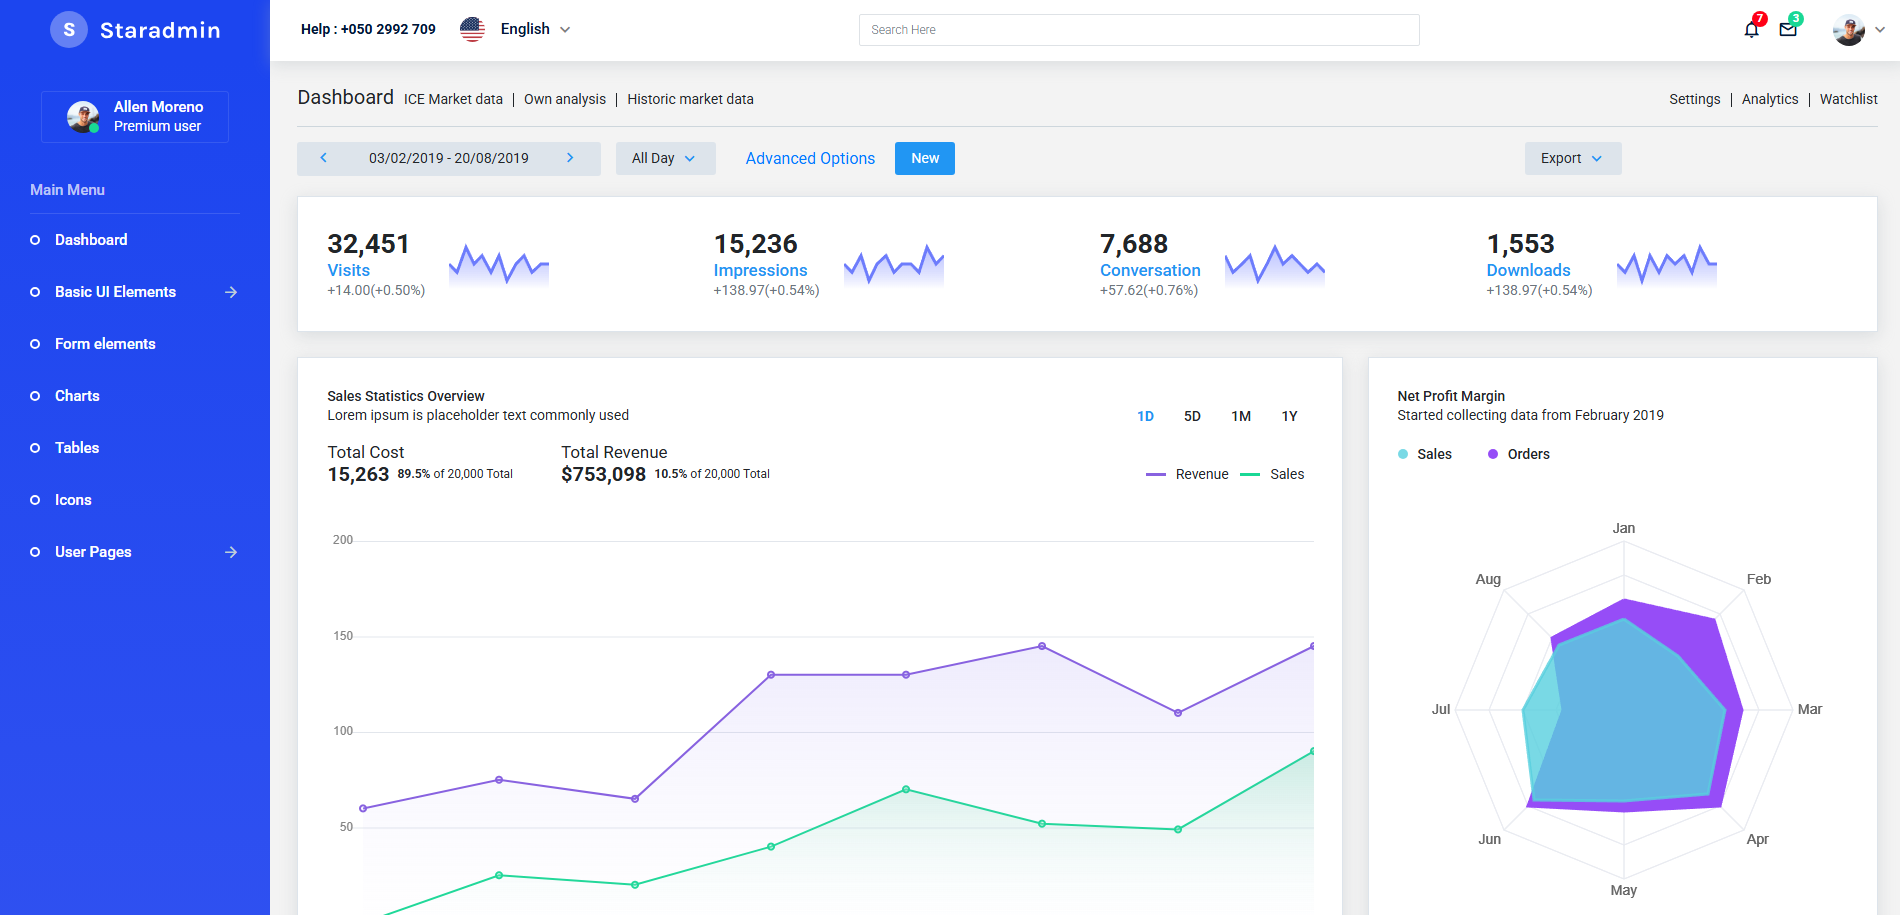Toggle Revenue series in chart legend
Image resolution: width=1900 pixels, height=915 pixels.
pyautogui.click(x=1187, y=474)
